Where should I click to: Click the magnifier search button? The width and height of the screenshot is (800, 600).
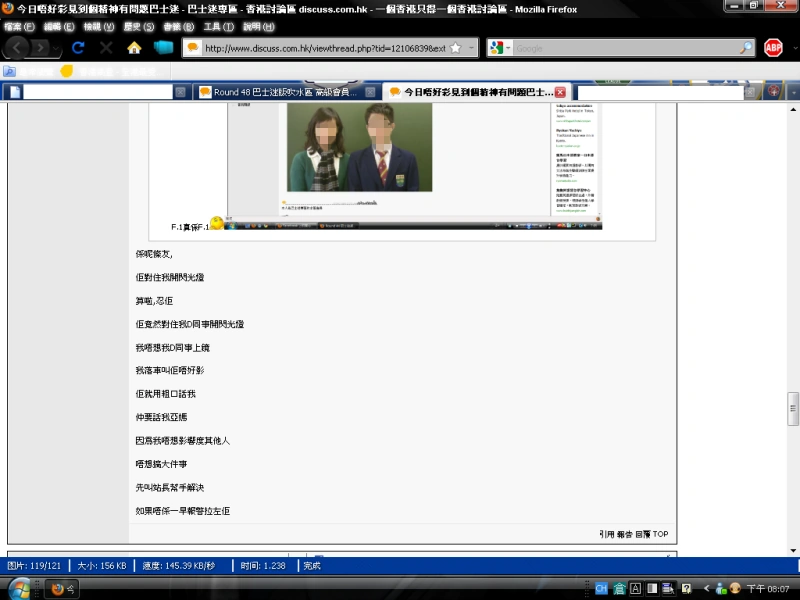click(746, 48)
